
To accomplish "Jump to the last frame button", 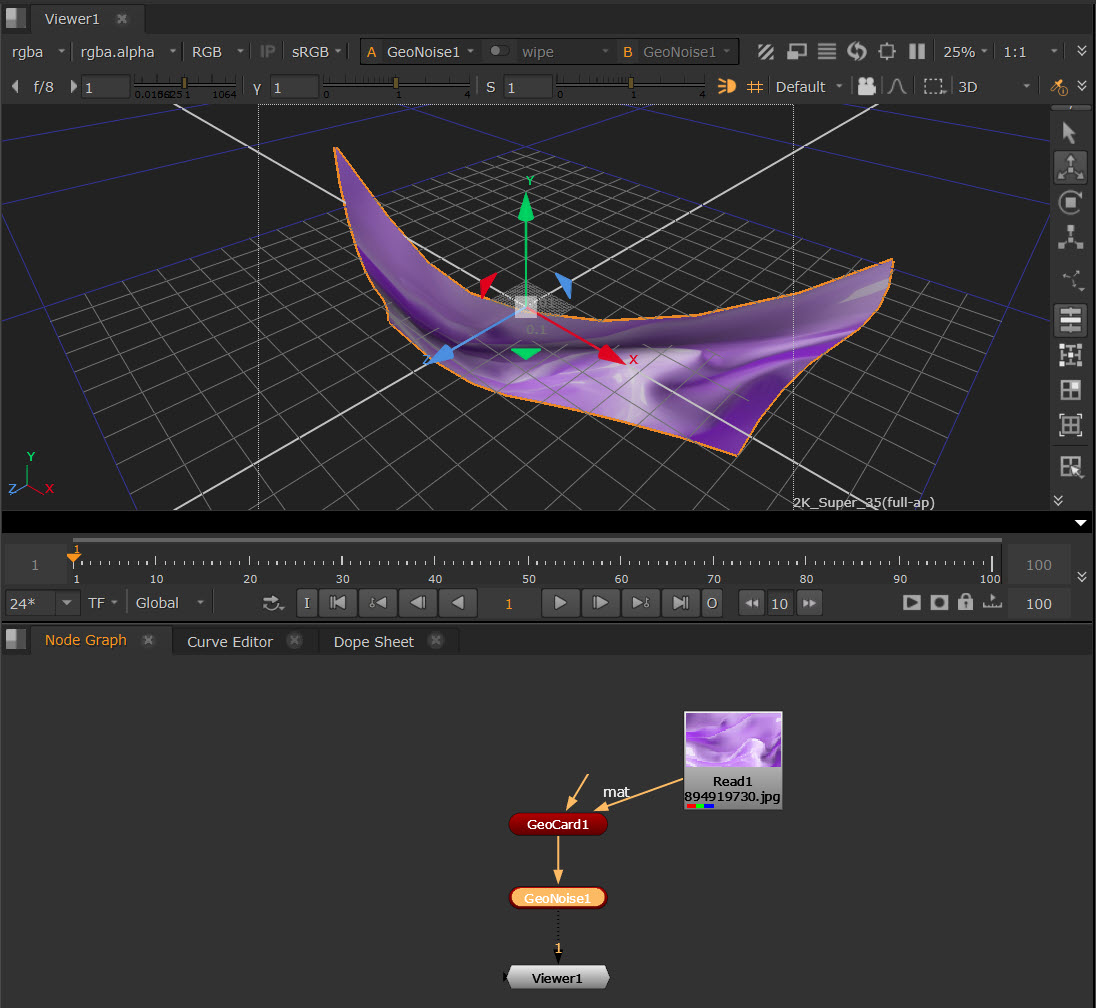I will point(680,603).
